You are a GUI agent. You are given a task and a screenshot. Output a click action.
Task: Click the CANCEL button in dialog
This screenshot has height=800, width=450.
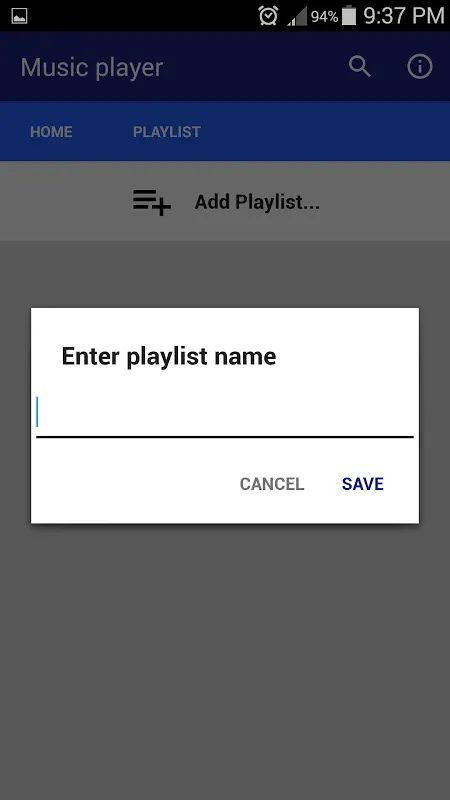[272, 484]
